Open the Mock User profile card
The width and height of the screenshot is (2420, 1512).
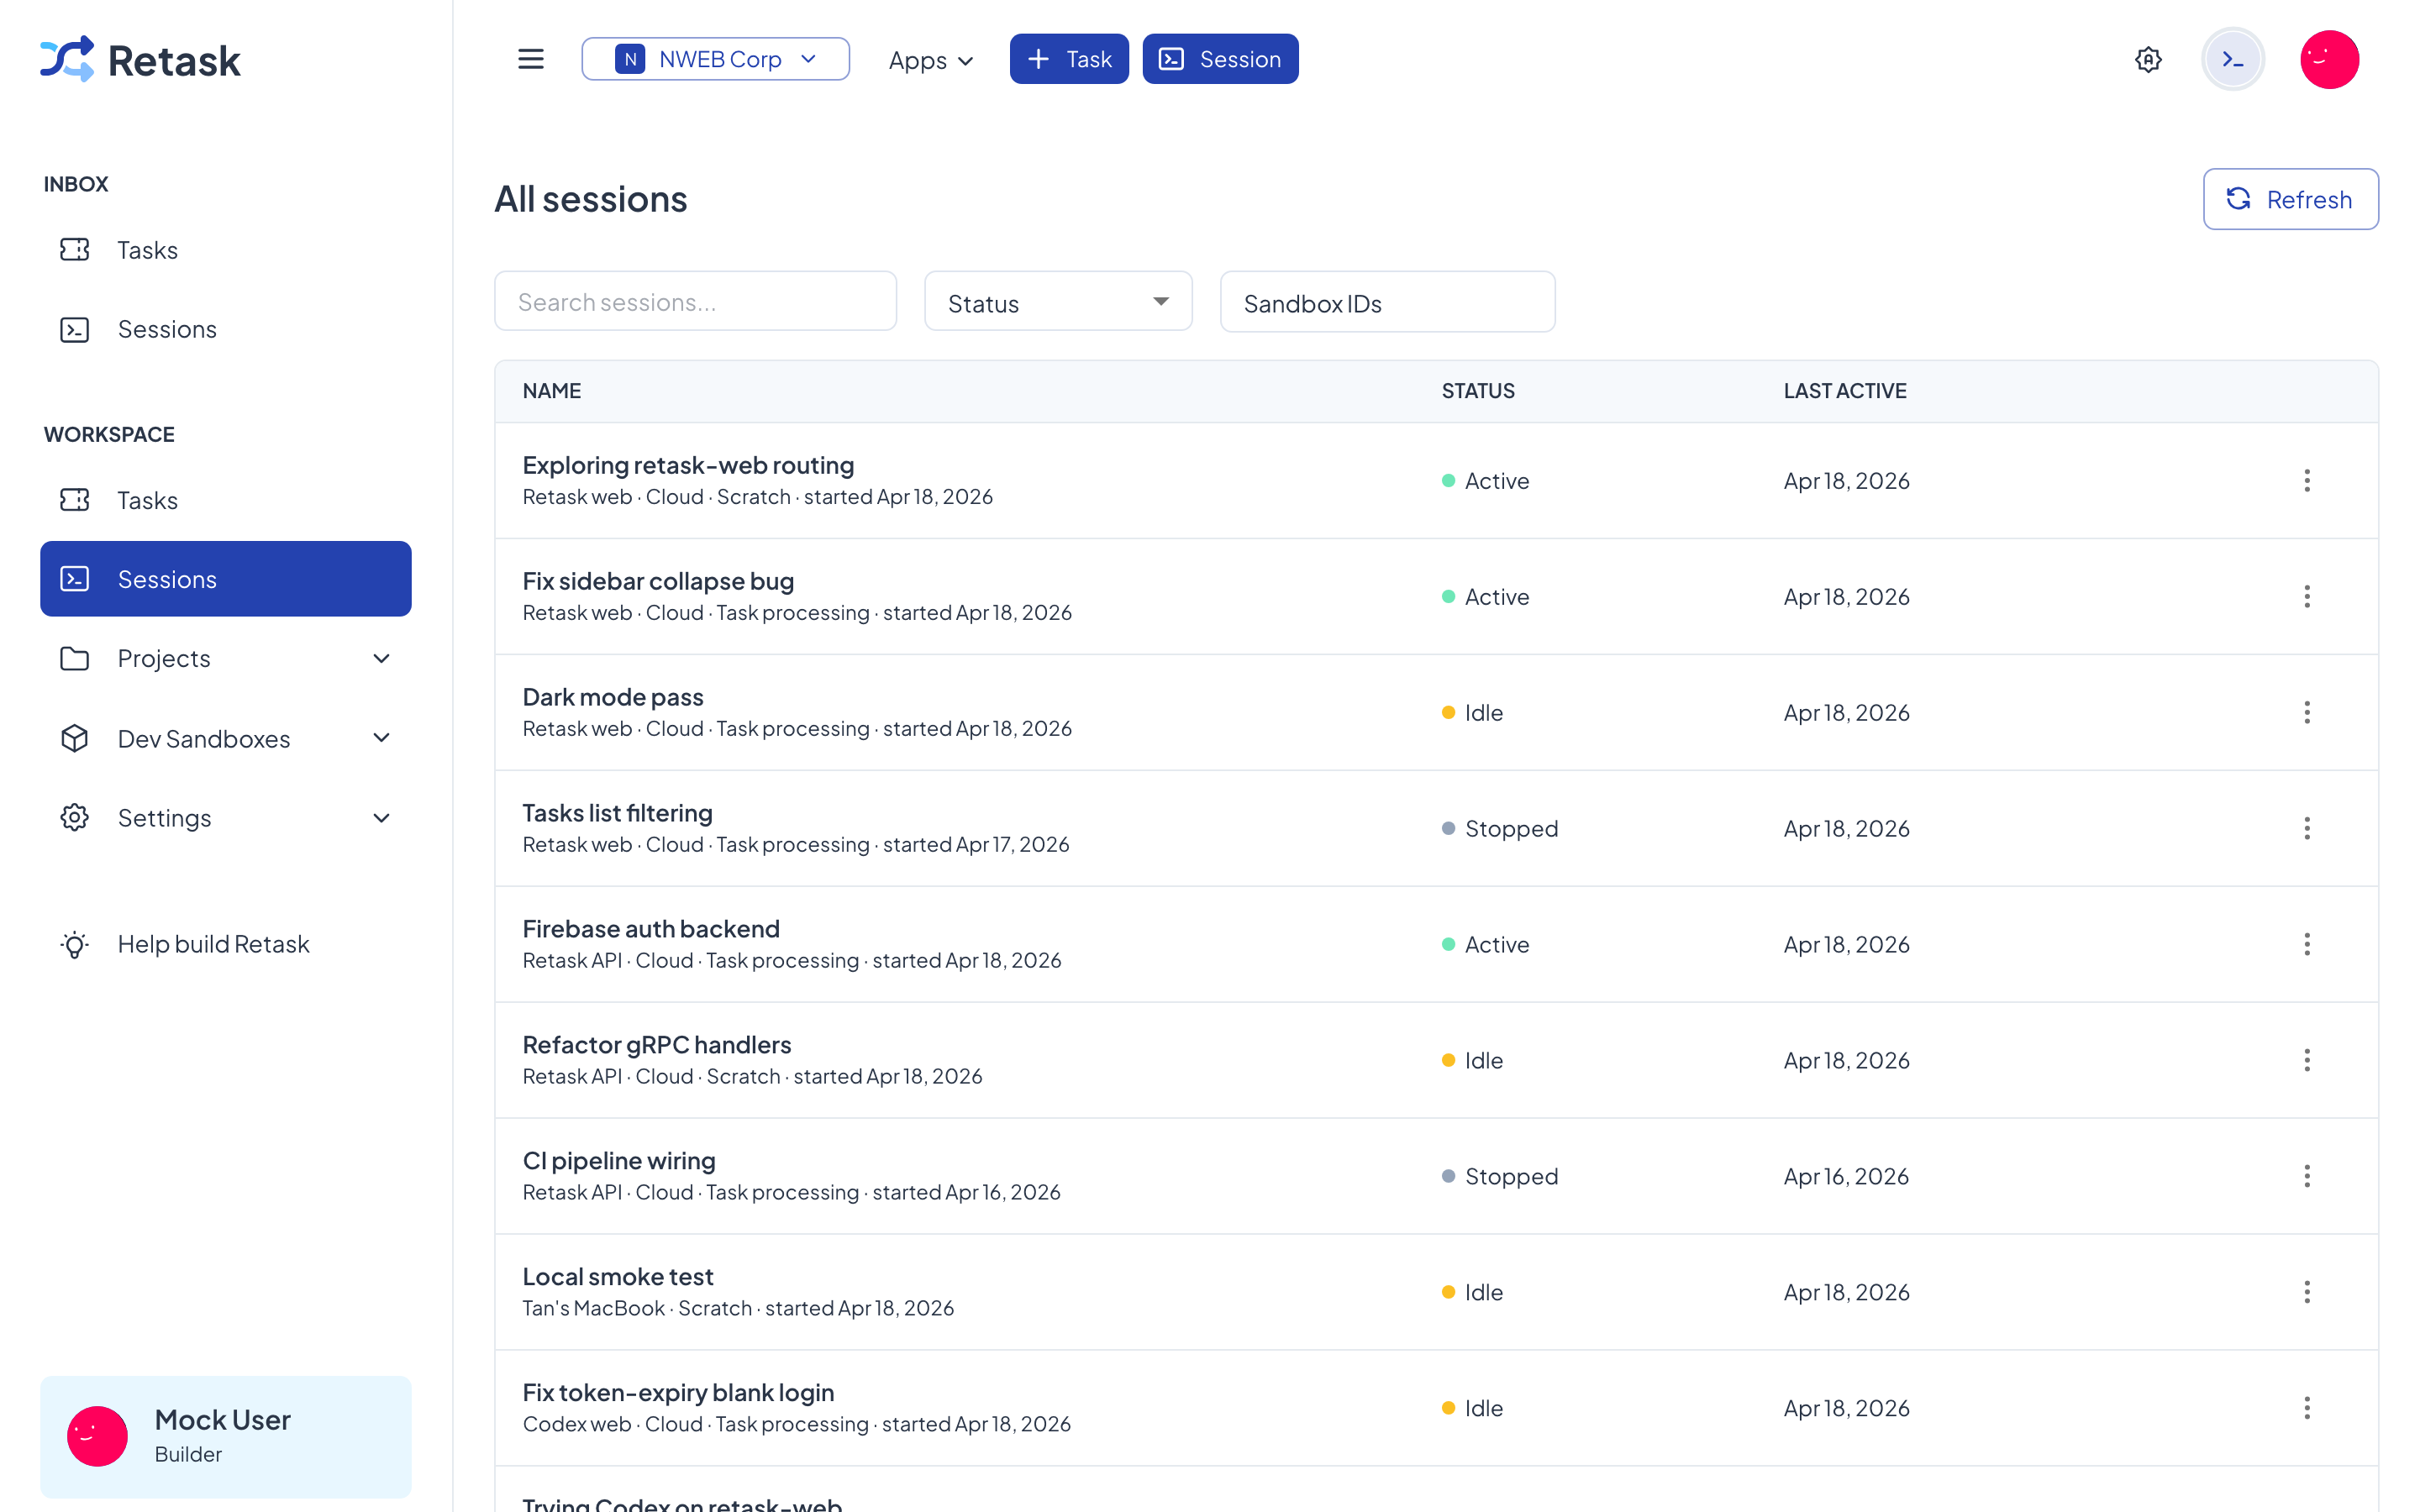coord(226,1436)
